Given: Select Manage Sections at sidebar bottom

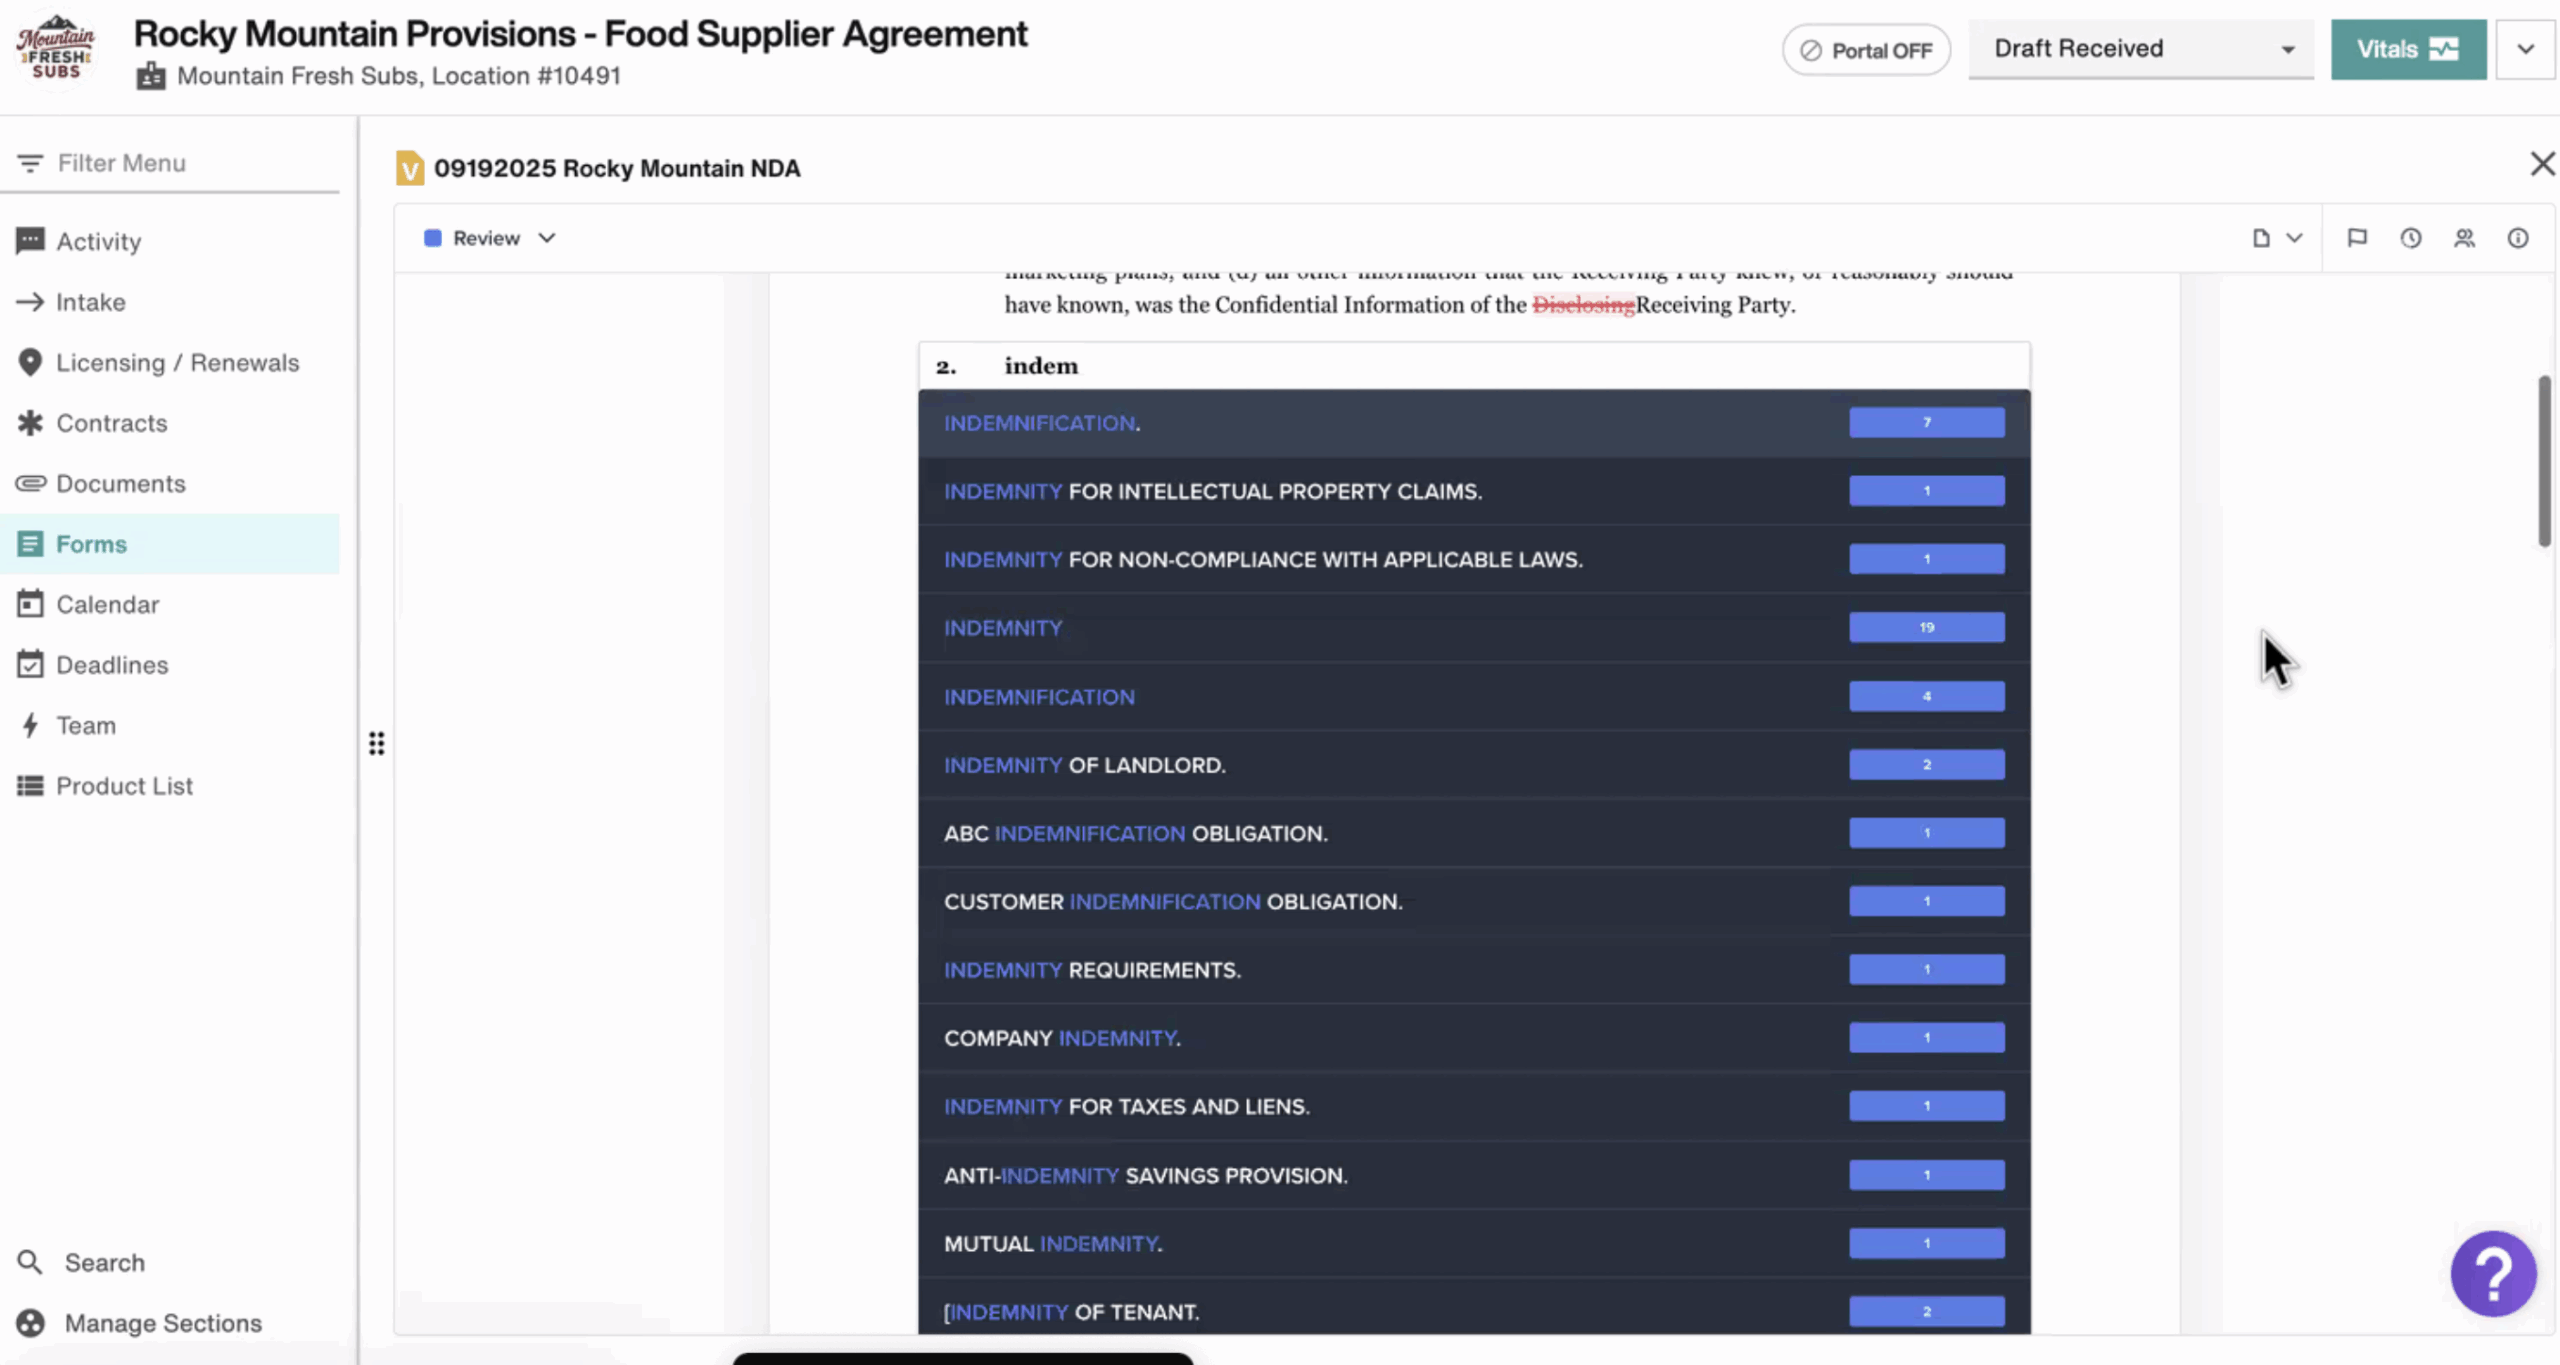Looking at the screenshot, I should [162, 1323].
